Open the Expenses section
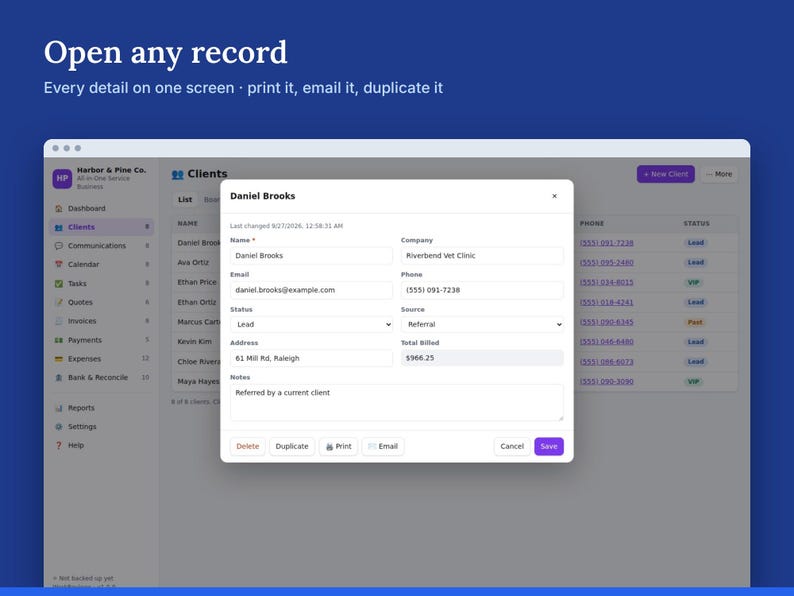This screenshot has width=794, height=596. click(84, 359)
